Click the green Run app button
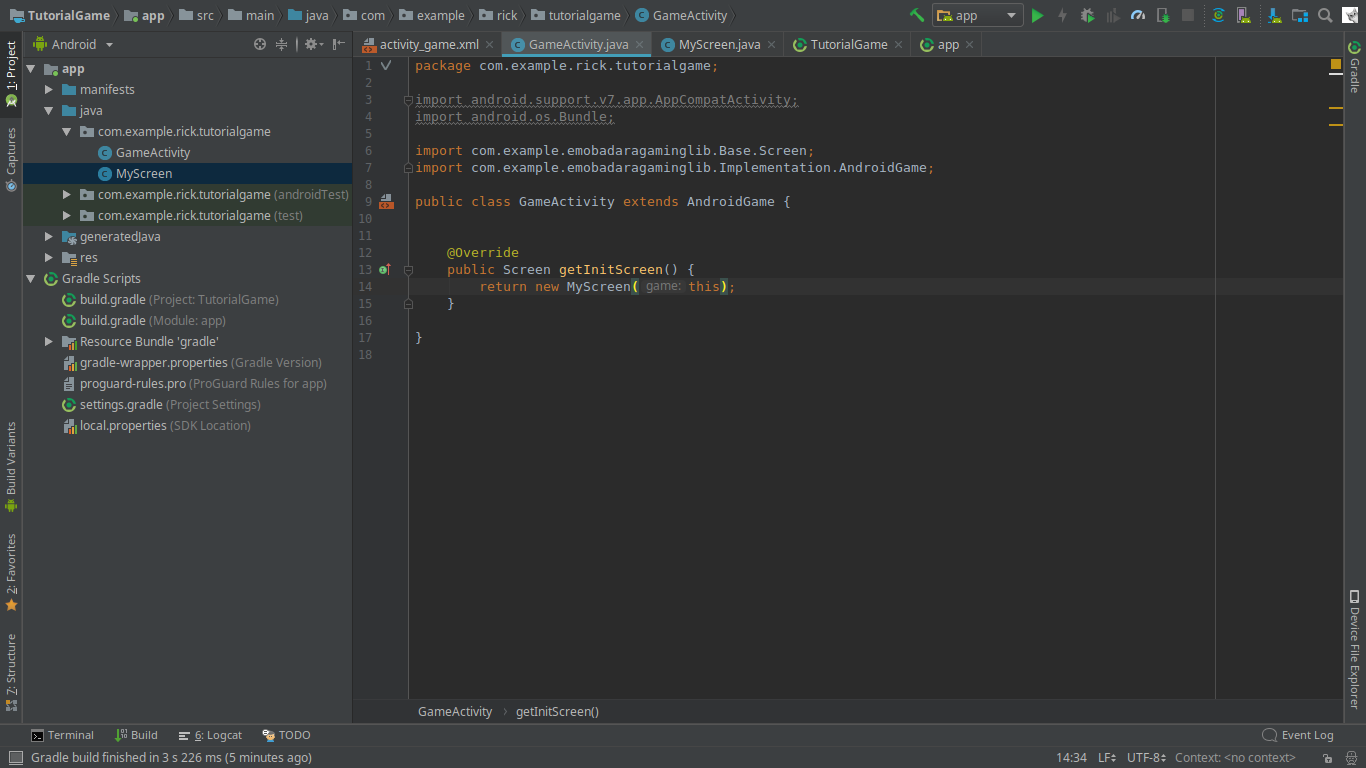1366x768 pixels. pos(1037,15)
